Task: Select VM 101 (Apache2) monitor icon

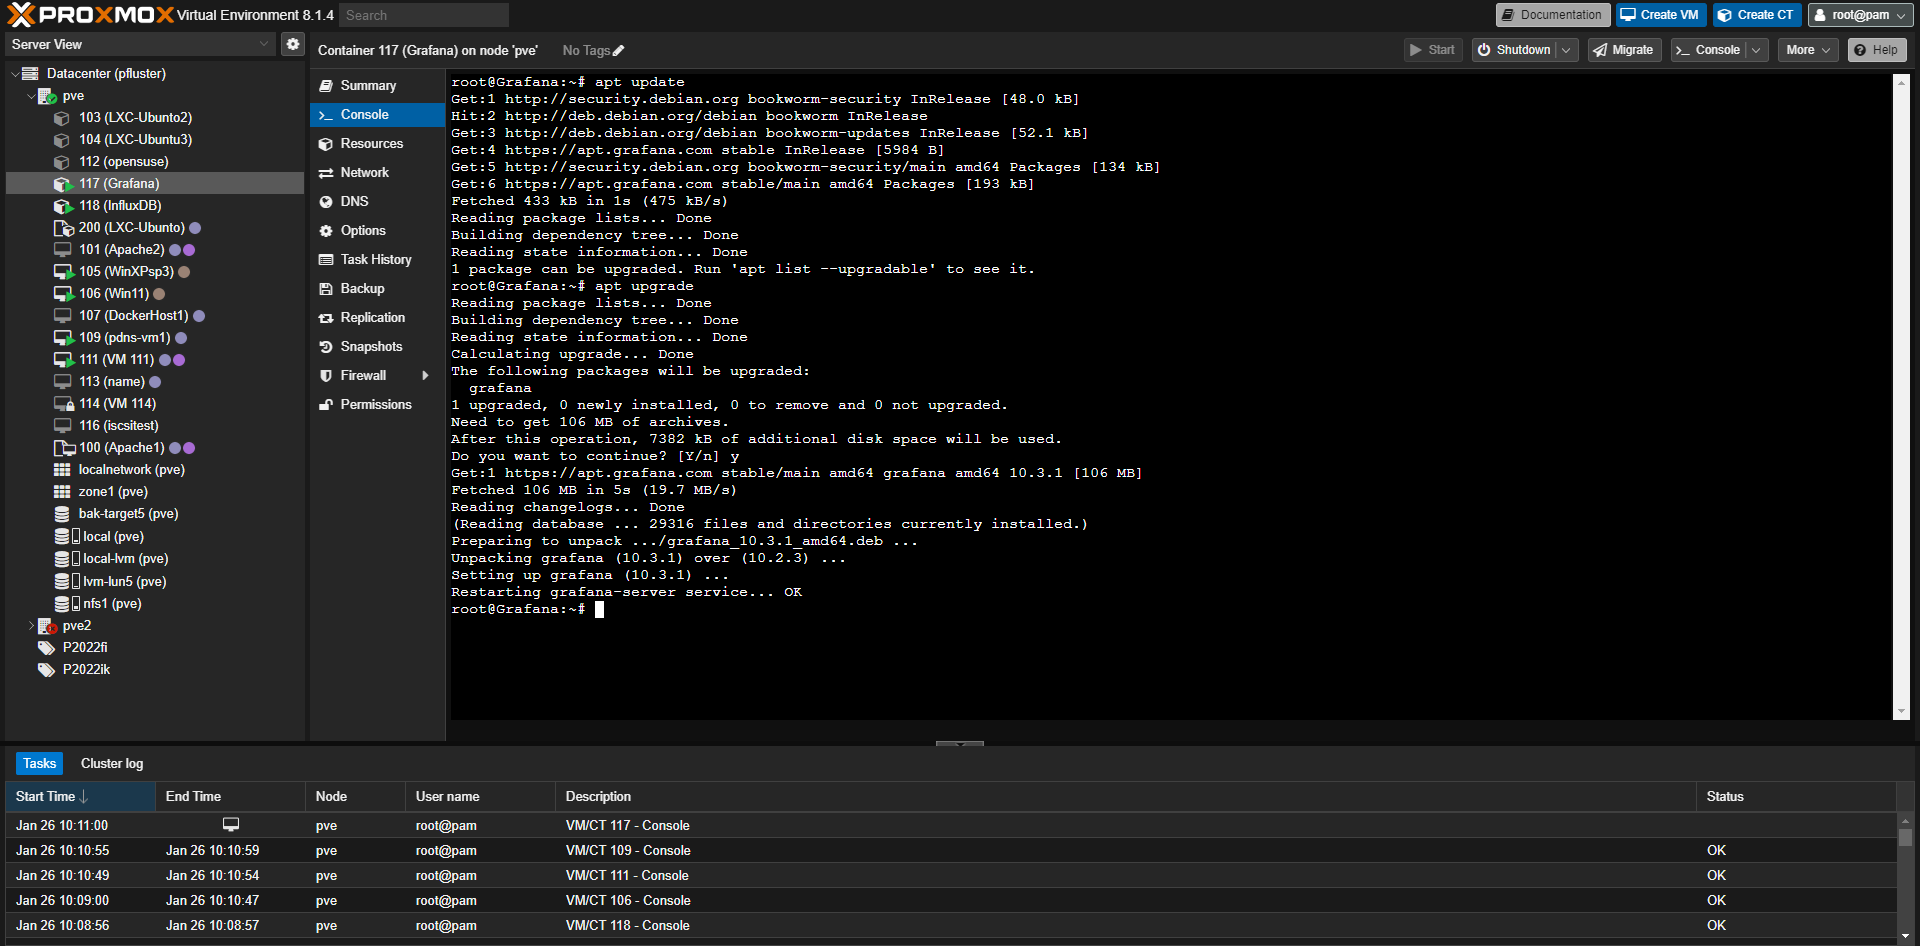Action: point(62,250)
